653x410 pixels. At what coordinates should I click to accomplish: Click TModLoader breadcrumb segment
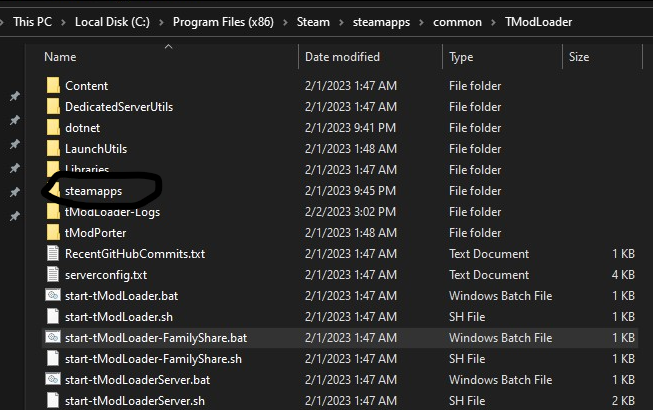538,22
